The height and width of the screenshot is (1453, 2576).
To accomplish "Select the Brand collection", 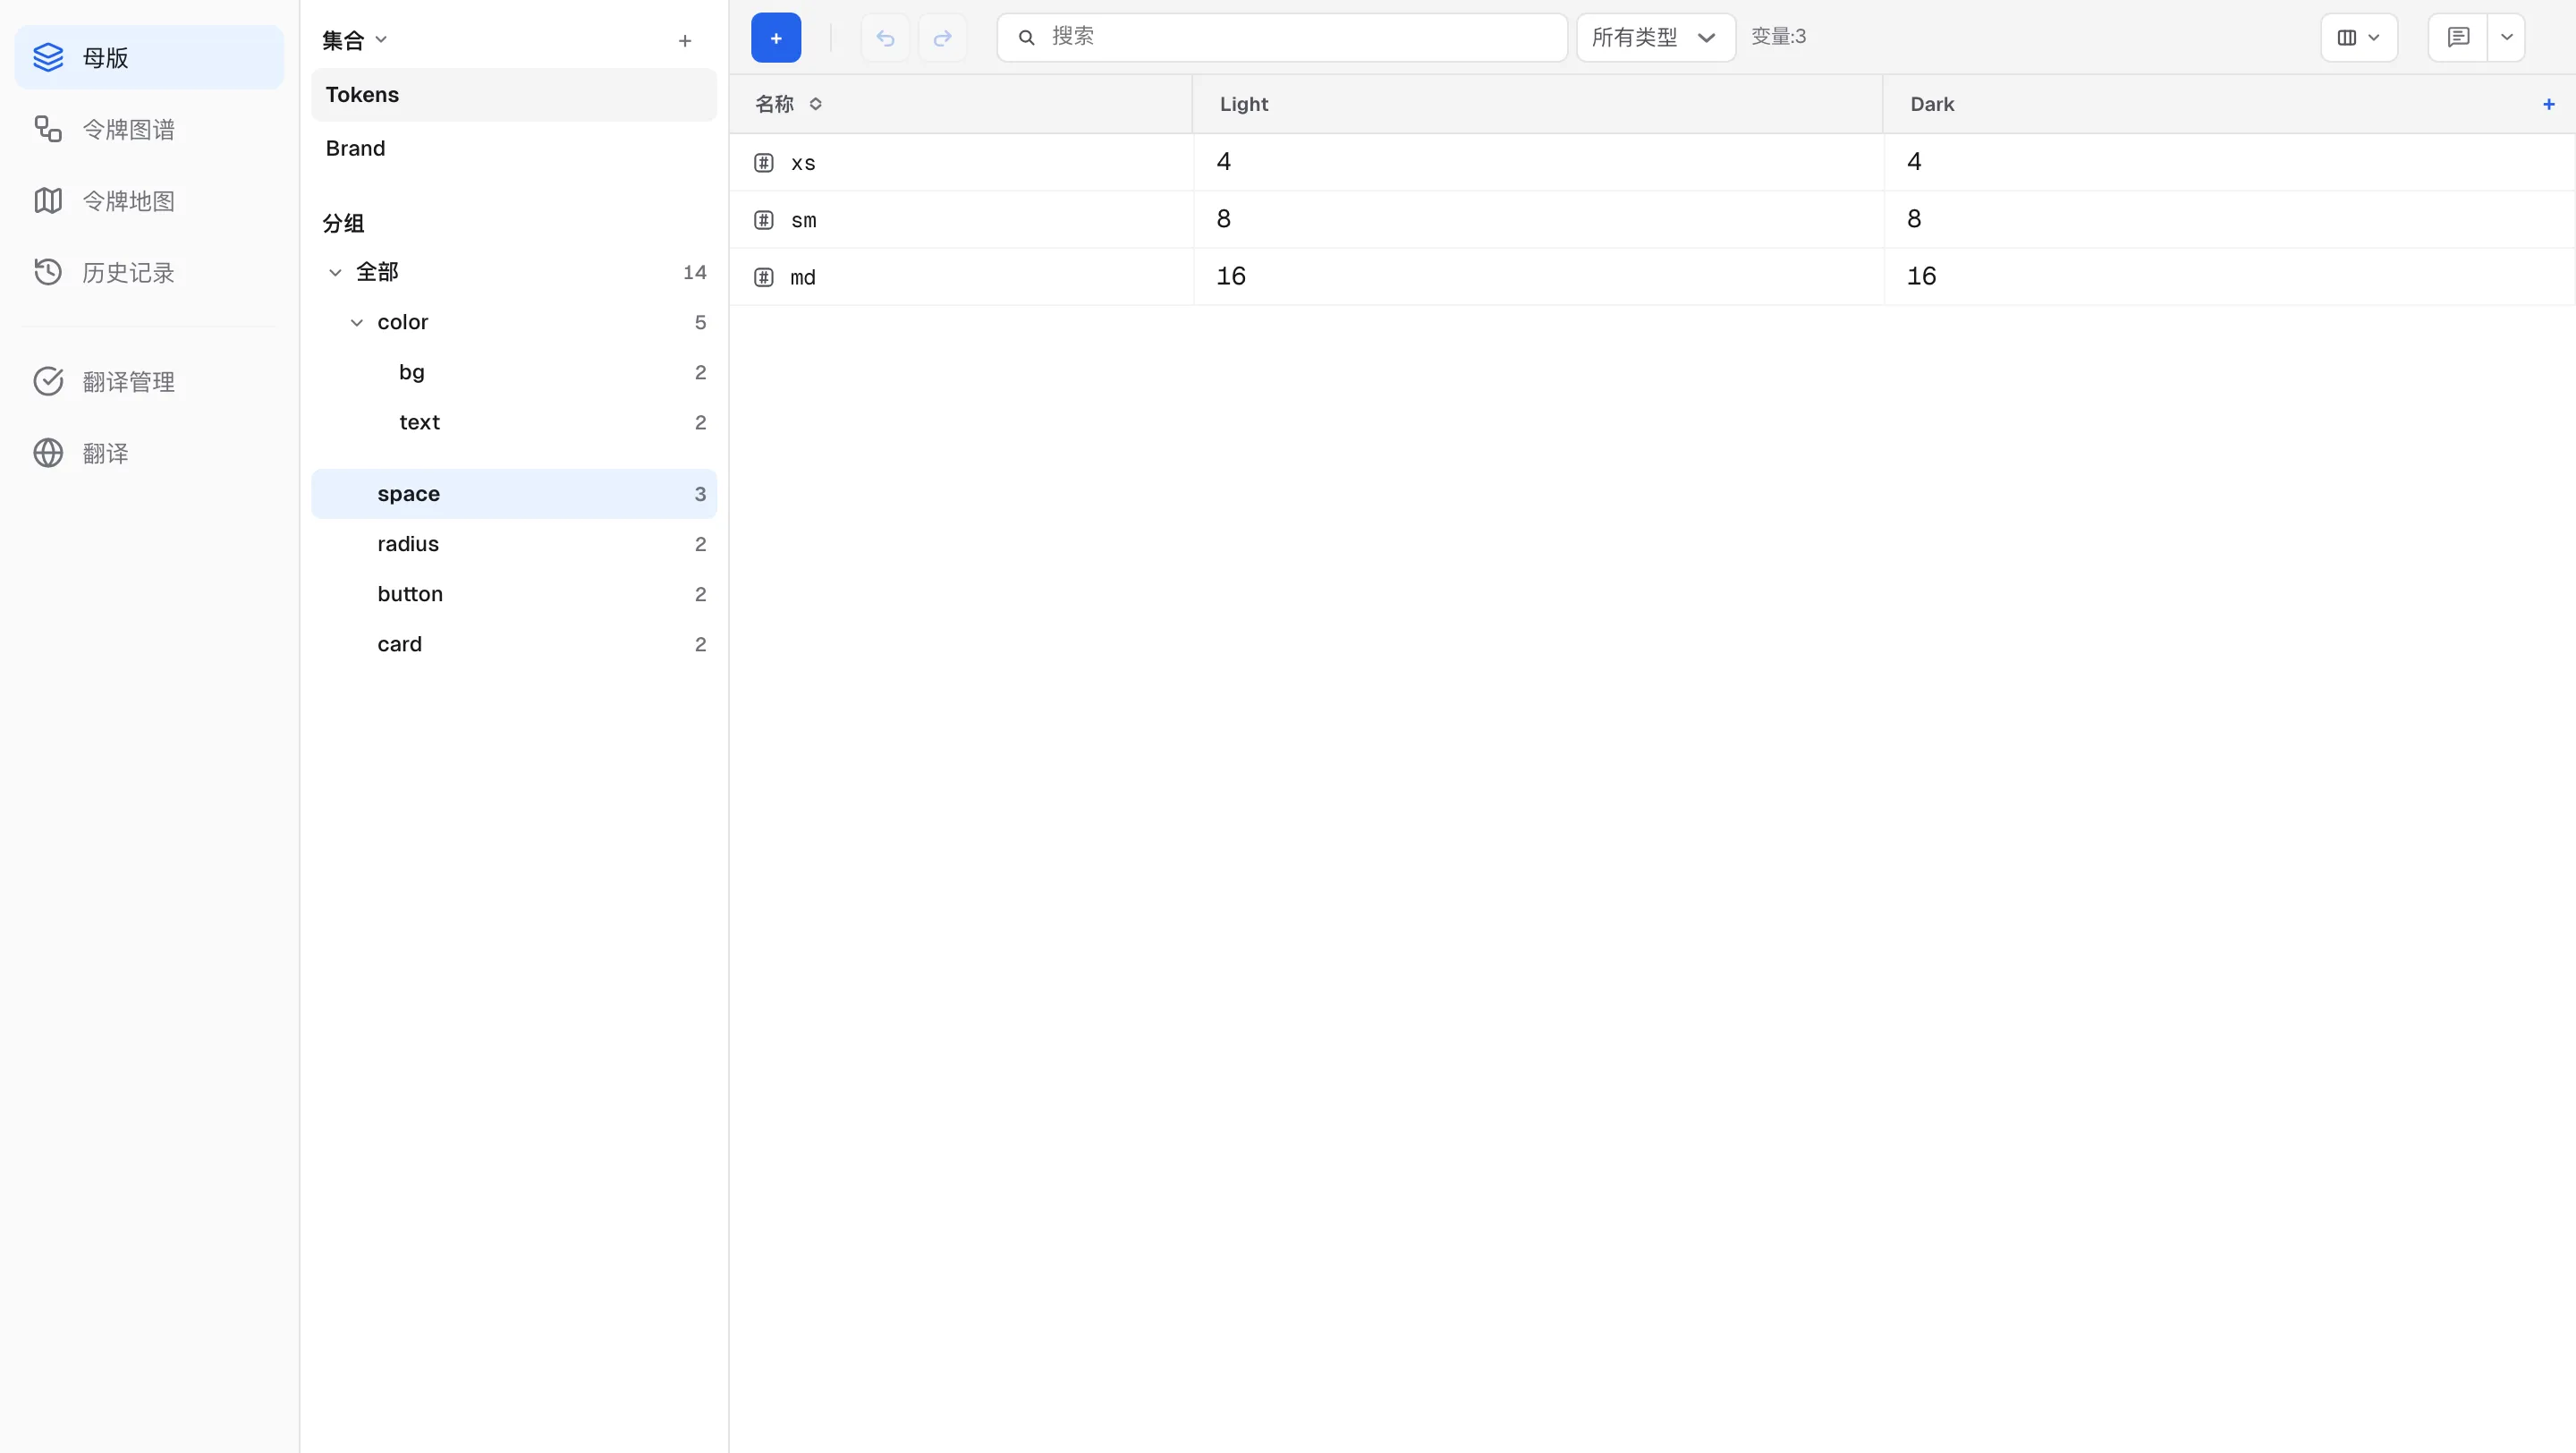I will [514, 149].
